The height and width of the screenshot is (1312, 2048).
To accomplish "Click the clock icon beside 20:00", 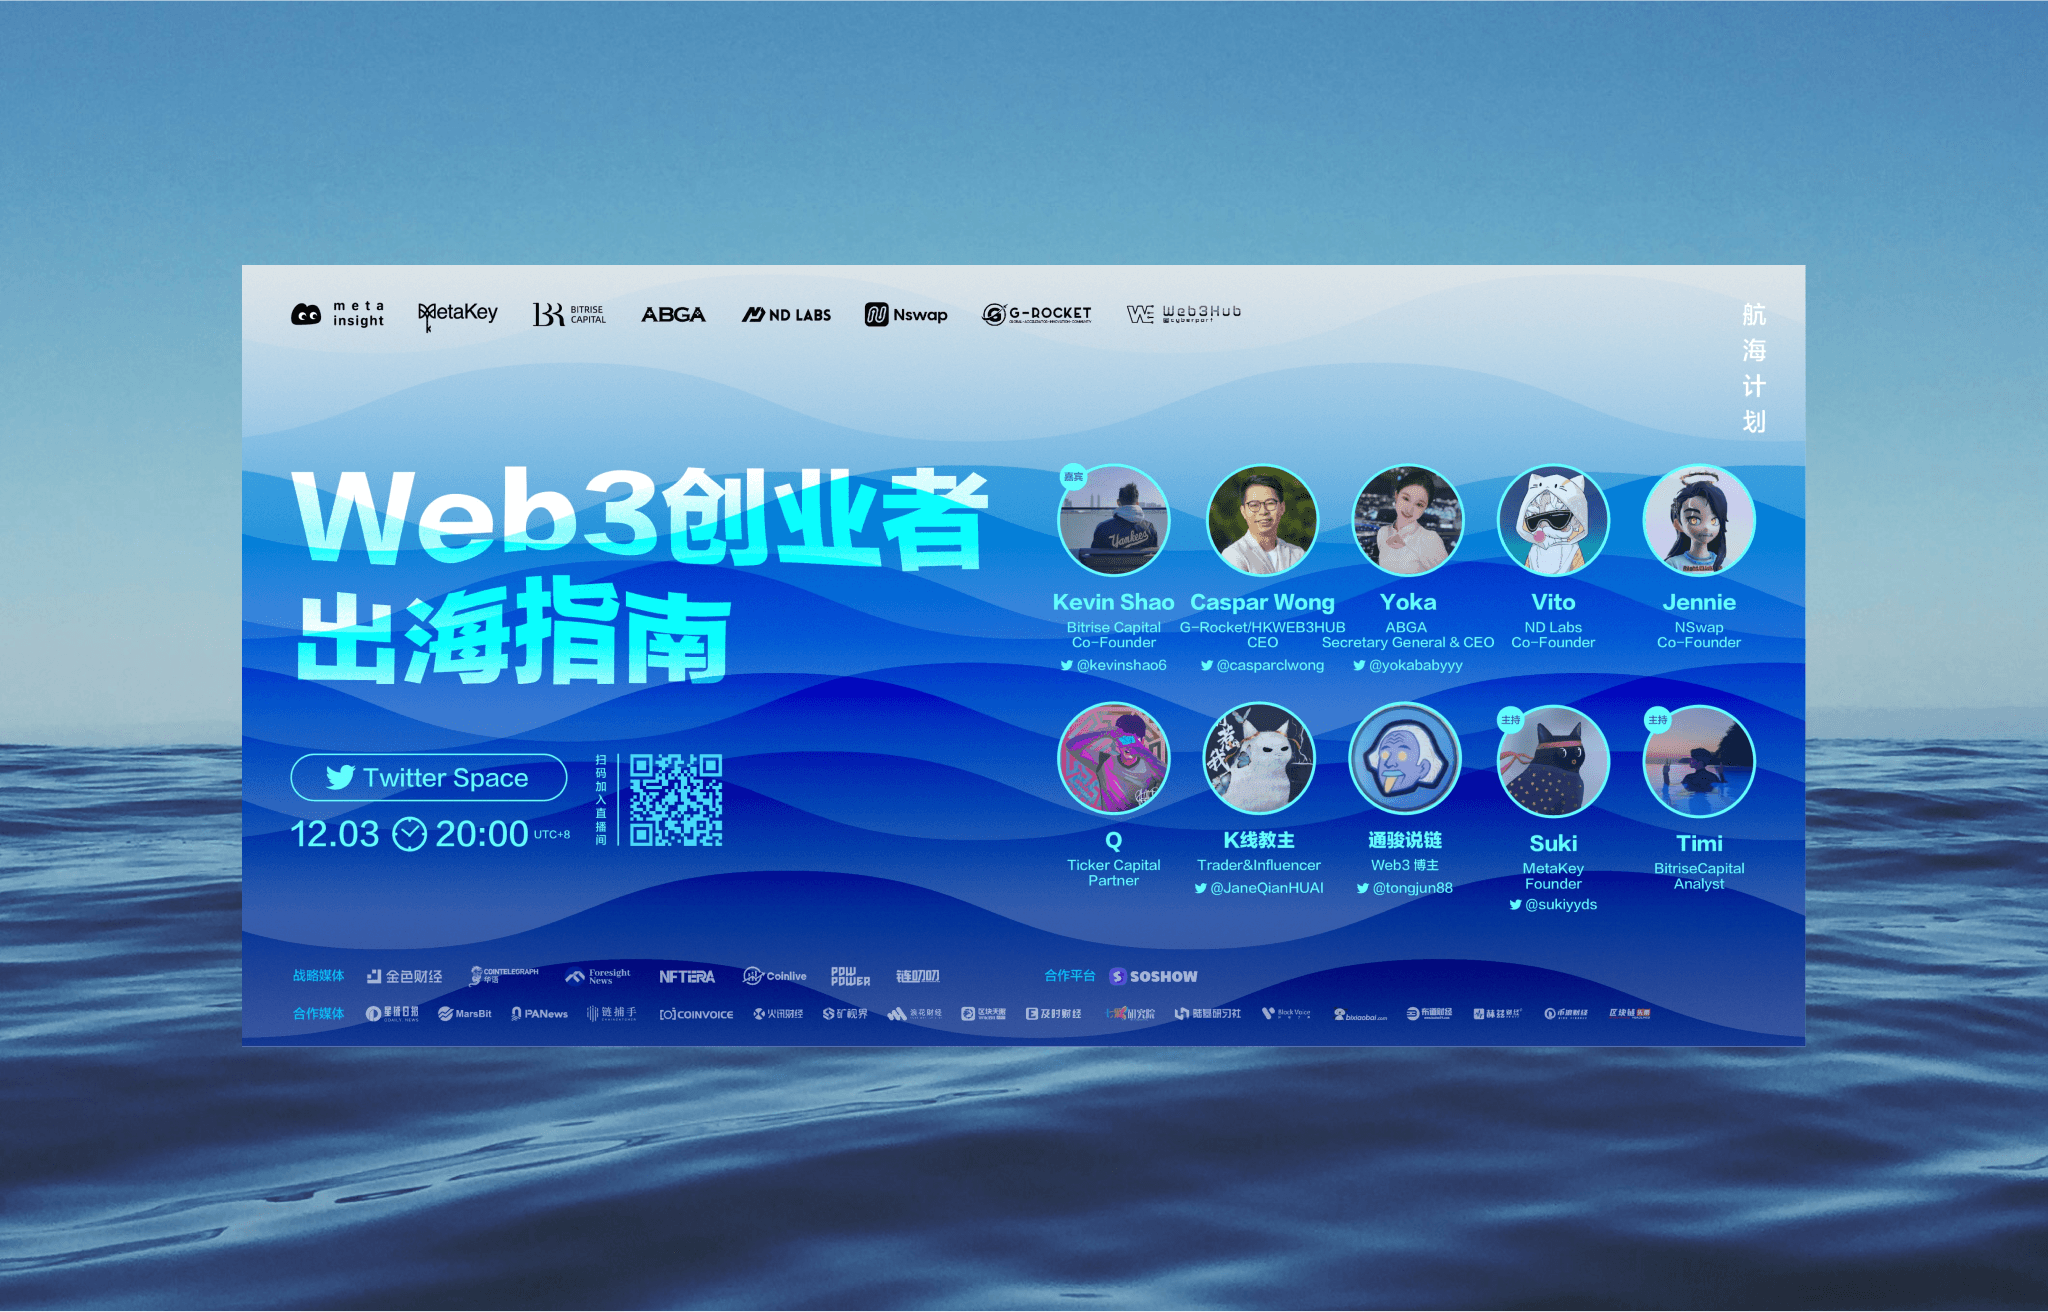I will pos(409,834).
